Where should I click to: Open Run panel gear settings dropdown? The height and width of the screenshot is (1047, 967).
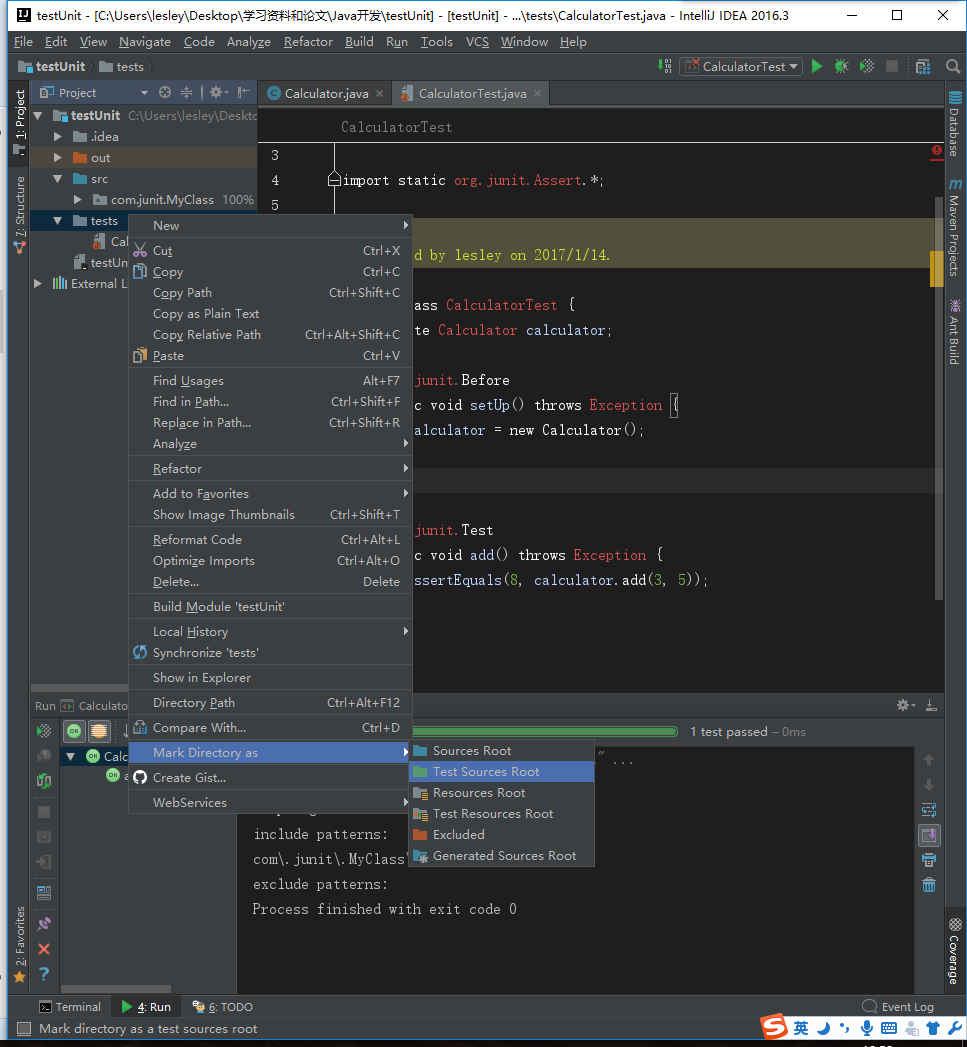[x=905, y=705]
